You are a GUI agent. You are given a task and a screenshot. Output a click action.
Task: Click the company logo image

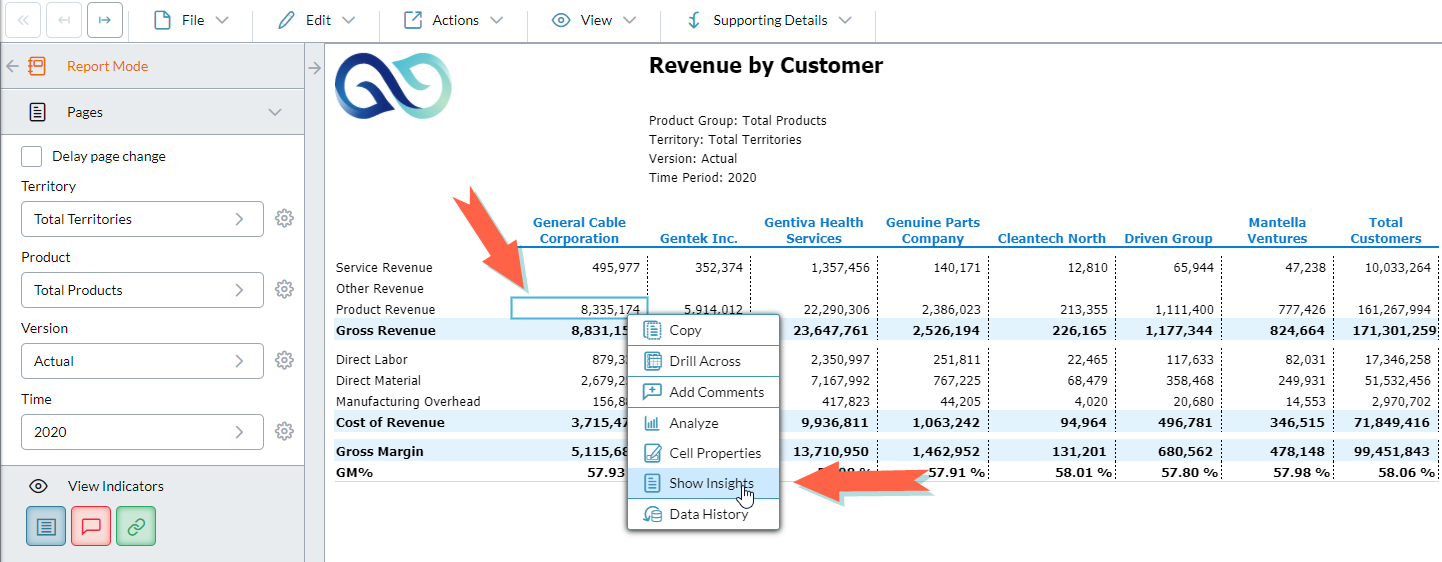coord(393,86)
